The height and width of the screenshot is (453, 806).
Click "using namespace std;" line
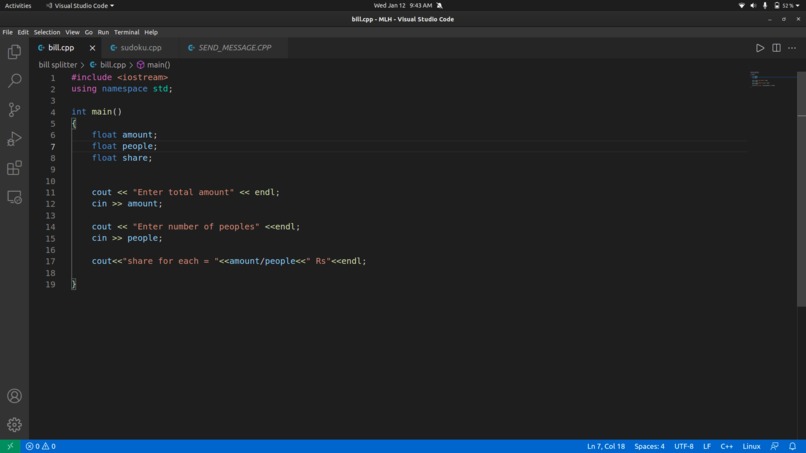point(122,88)
